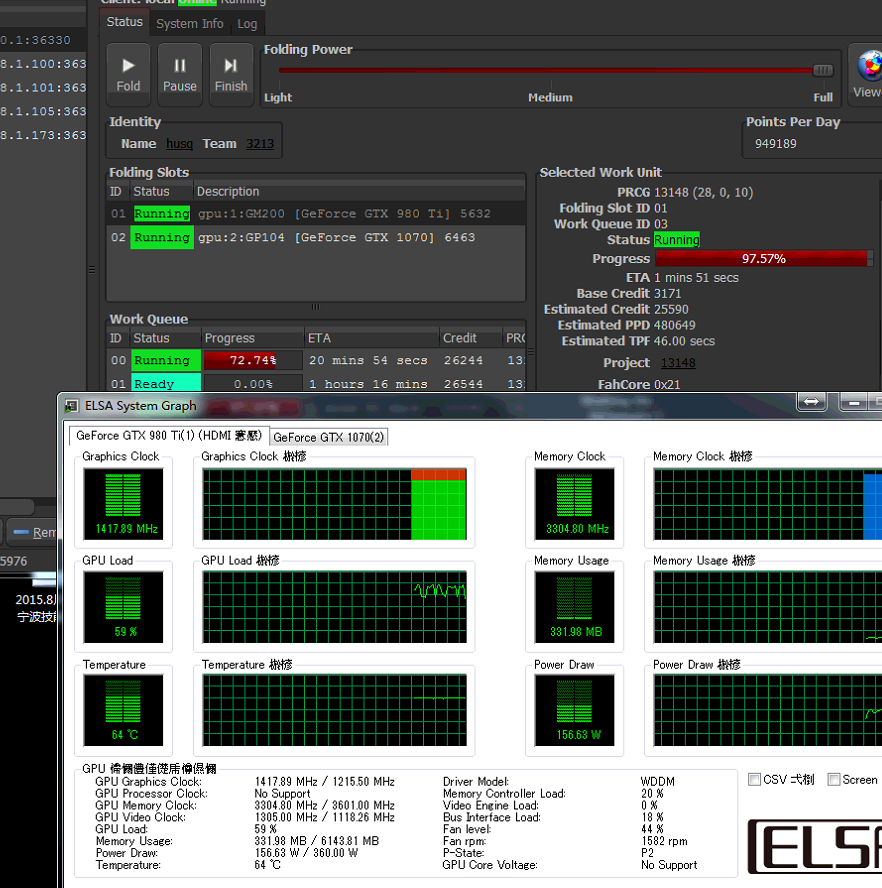Click the Selected Work Unit progress bar 97.57%
Image resolution: width=882 pixels, height=888 pixels.
[x=763, y=259]
